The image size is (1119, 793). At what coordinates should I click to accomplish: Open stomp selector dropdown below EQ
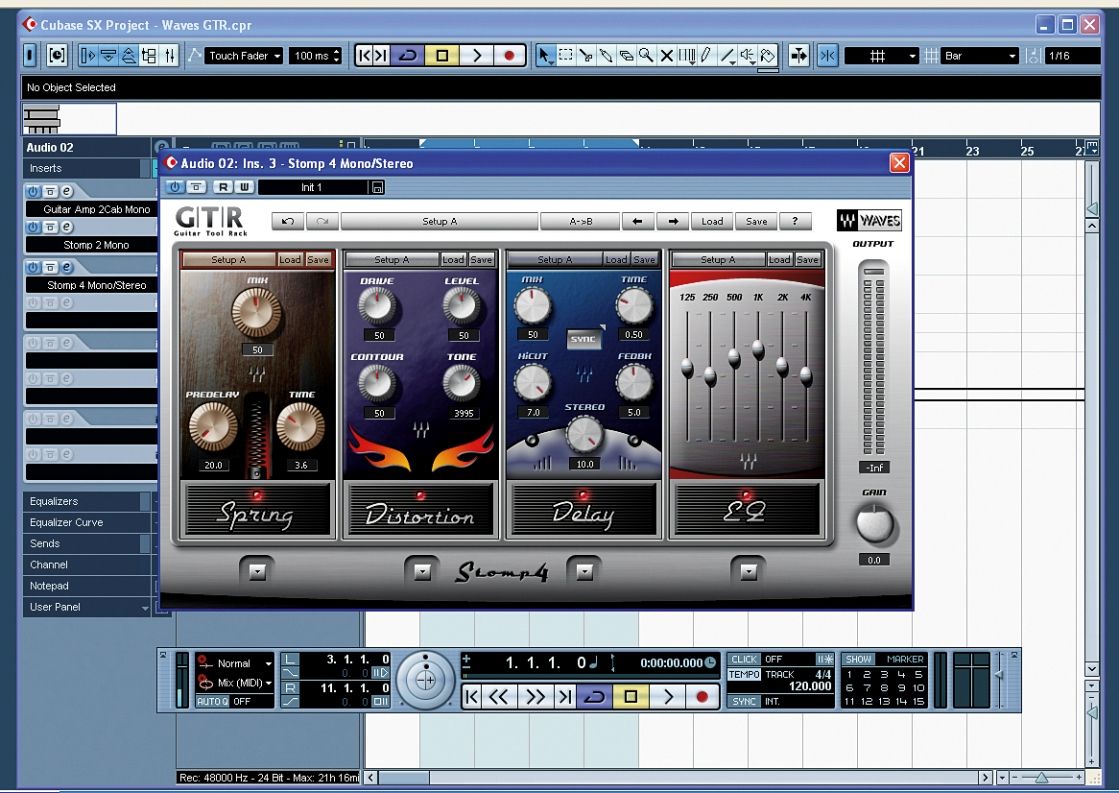(748, 571)
